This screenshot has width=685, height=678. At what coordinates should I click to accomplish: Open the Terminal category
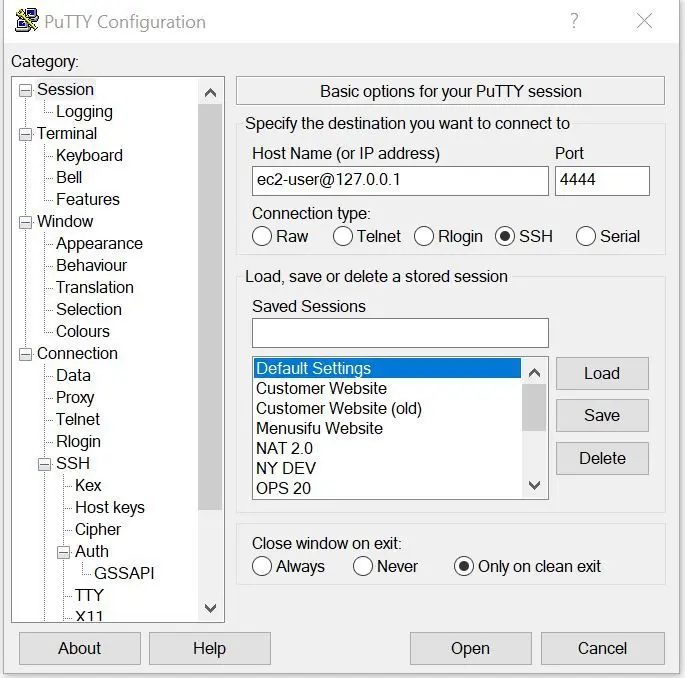click(x=67, y=134)
